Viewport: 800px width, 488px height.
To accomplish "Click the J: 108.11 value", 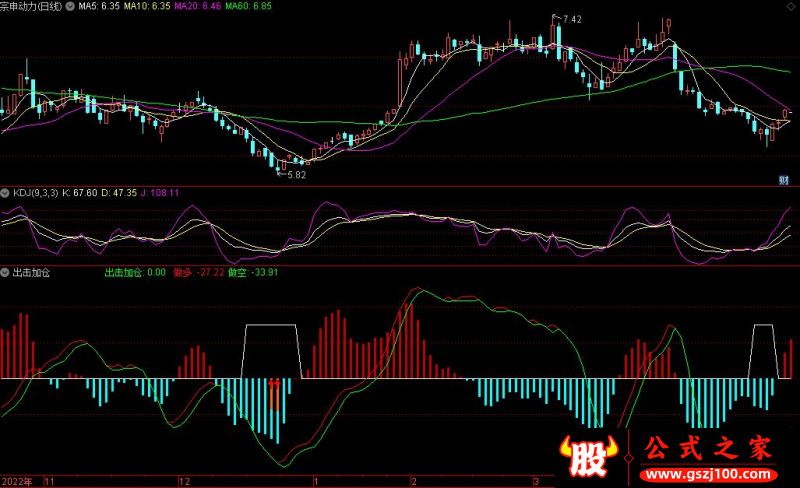I will [x=160, y=193].
